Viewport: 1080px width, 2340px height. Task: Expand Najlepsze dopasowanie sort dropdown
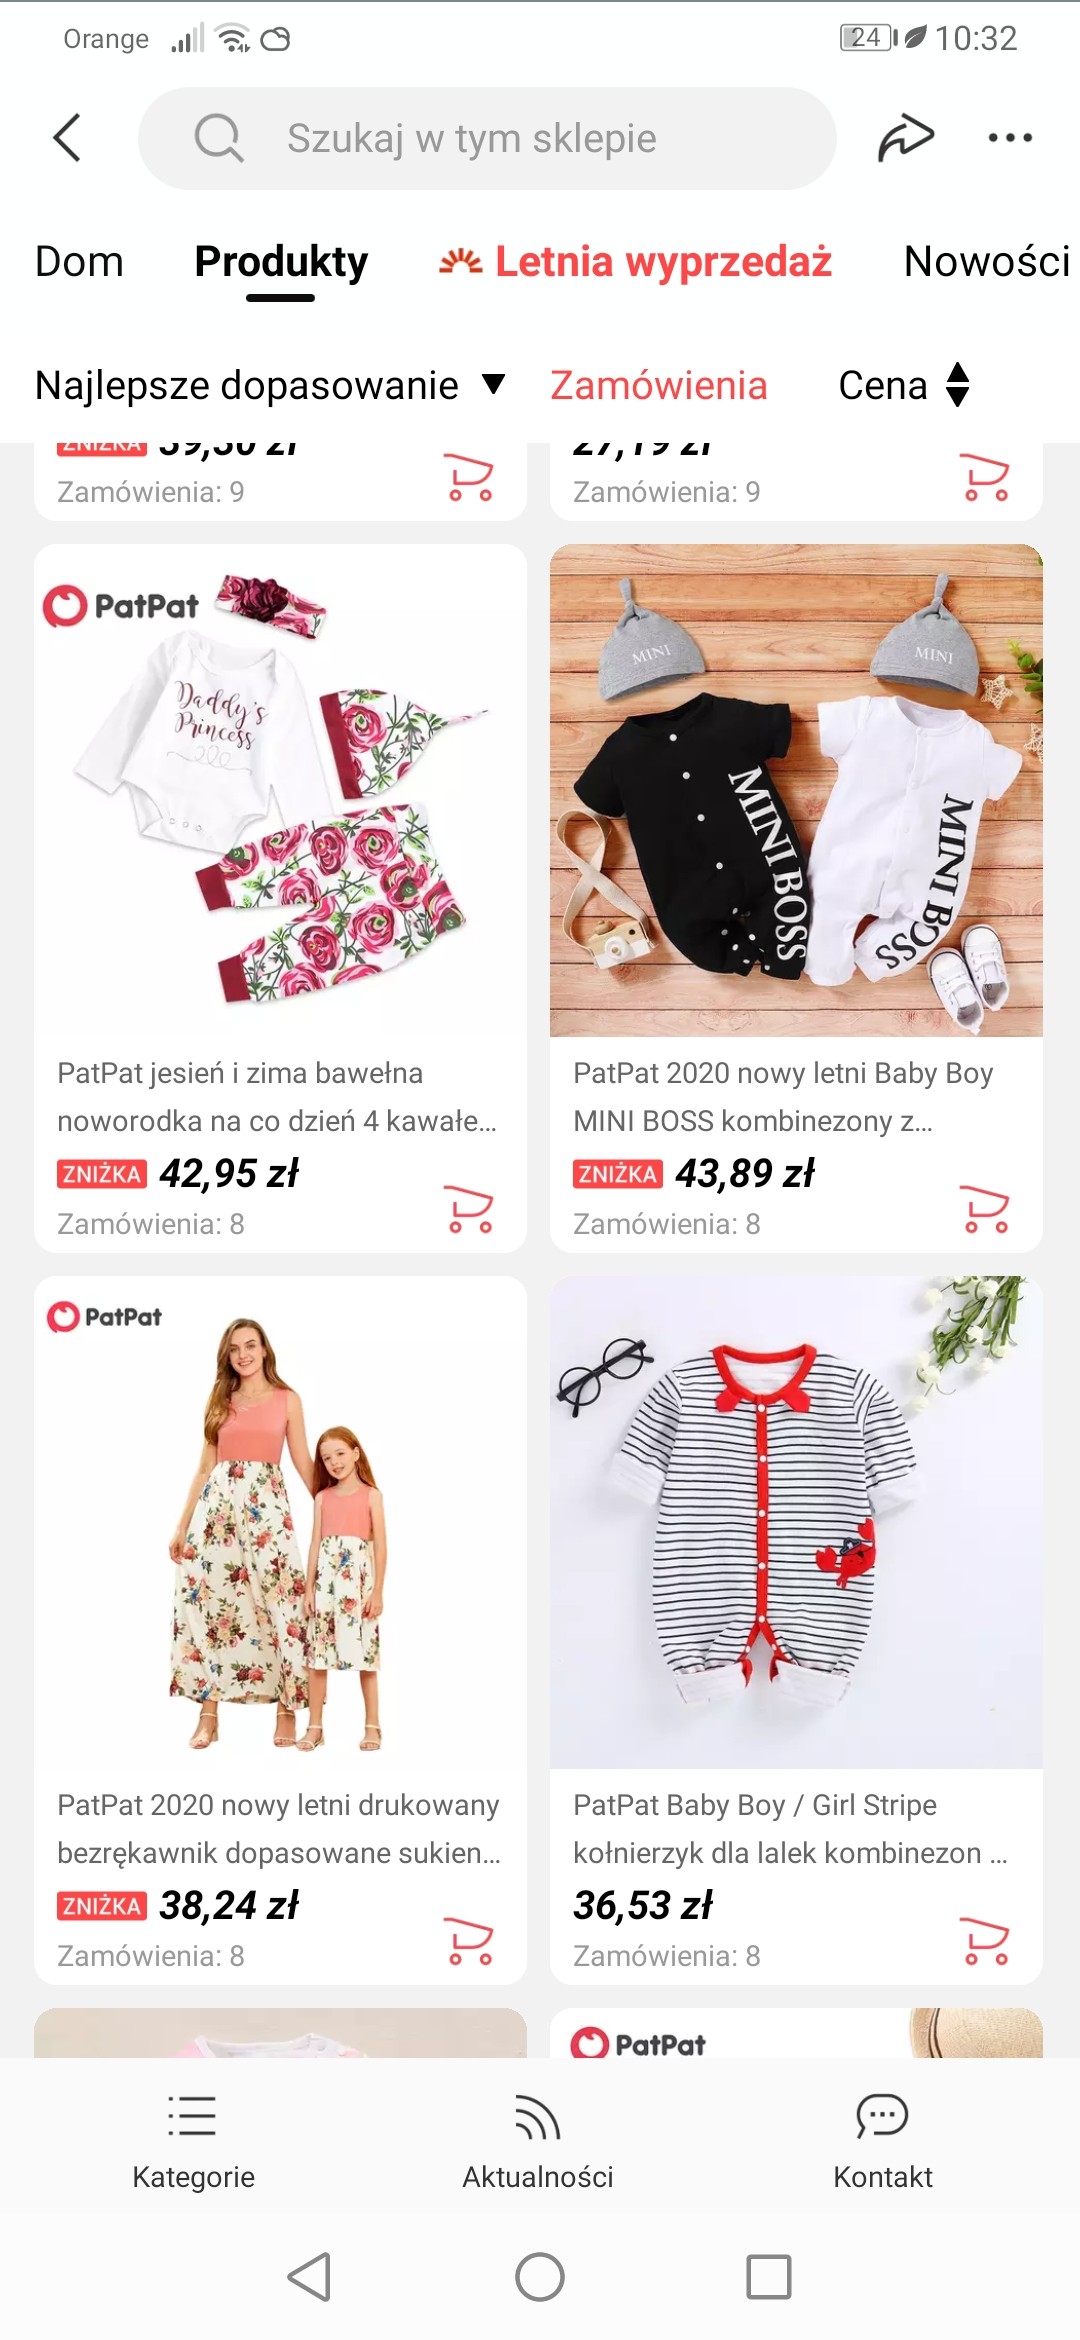pos(270,385)
